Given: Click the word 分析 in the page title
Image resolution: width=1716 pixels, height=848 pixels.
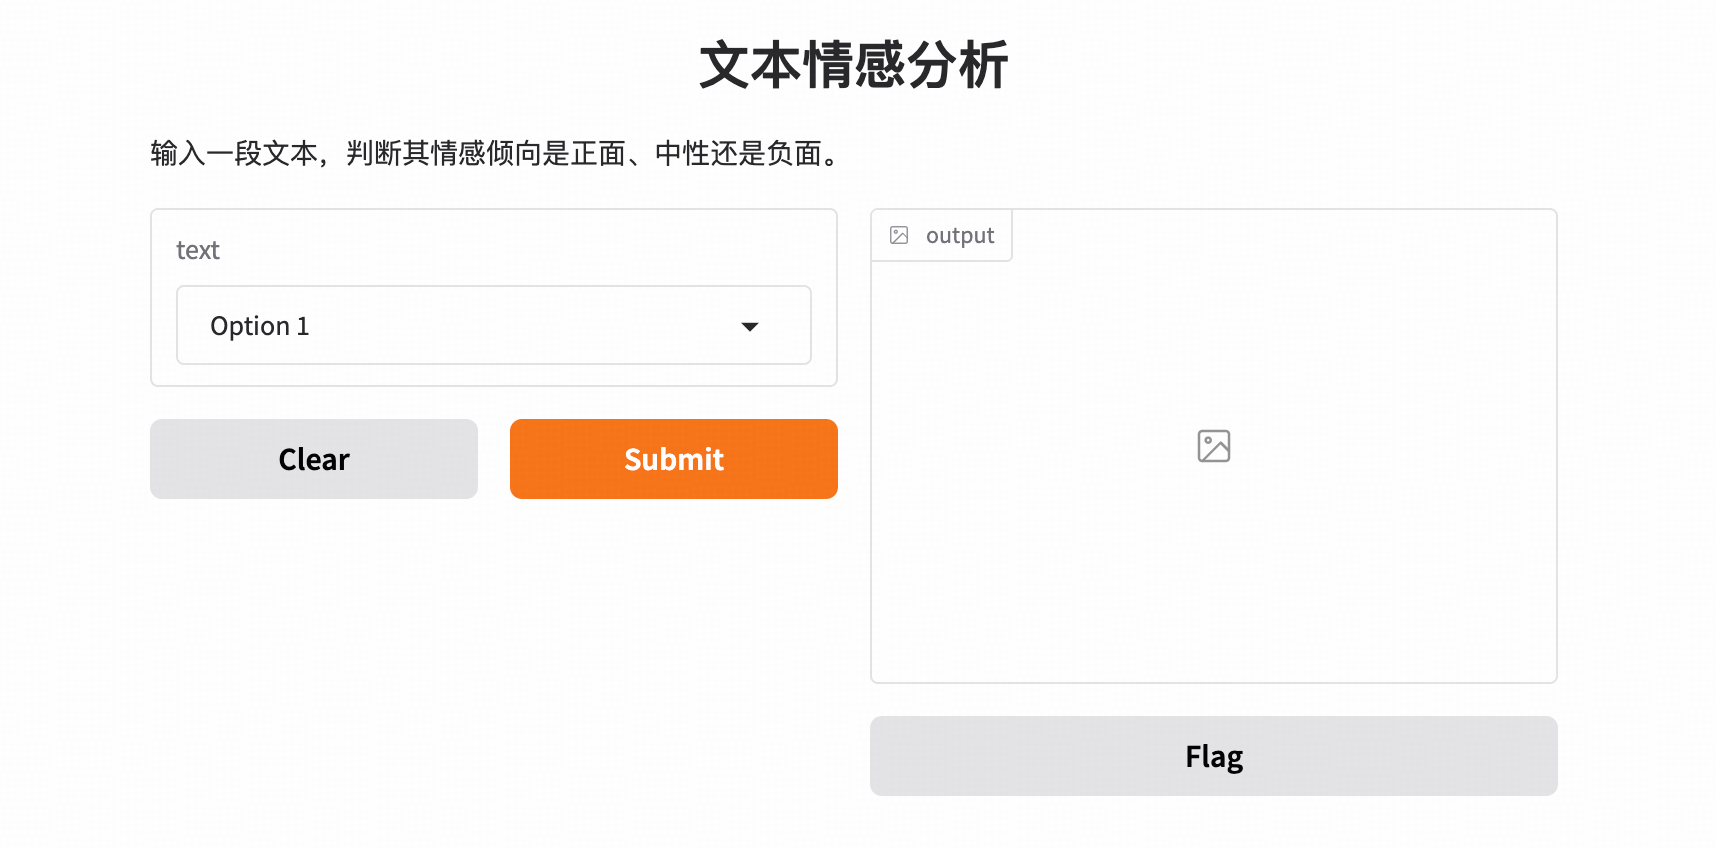Looking at the screenshot, I should click(958, 65).
